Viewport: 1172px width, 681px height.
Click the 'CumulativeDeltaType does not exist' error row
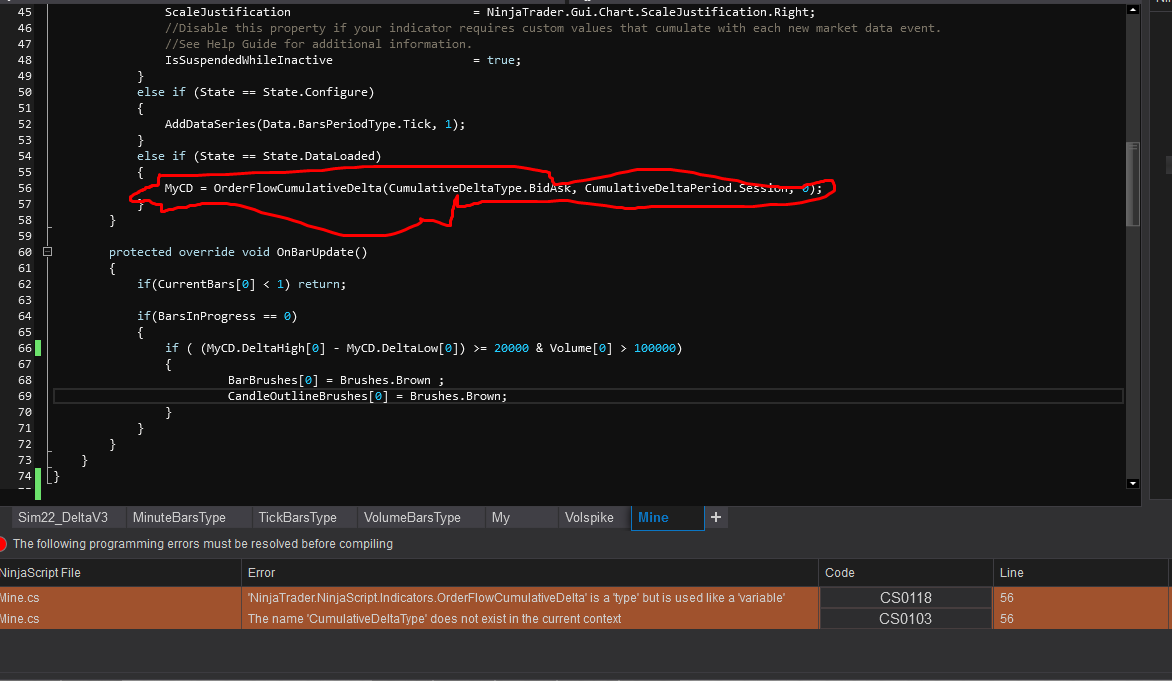434,618
